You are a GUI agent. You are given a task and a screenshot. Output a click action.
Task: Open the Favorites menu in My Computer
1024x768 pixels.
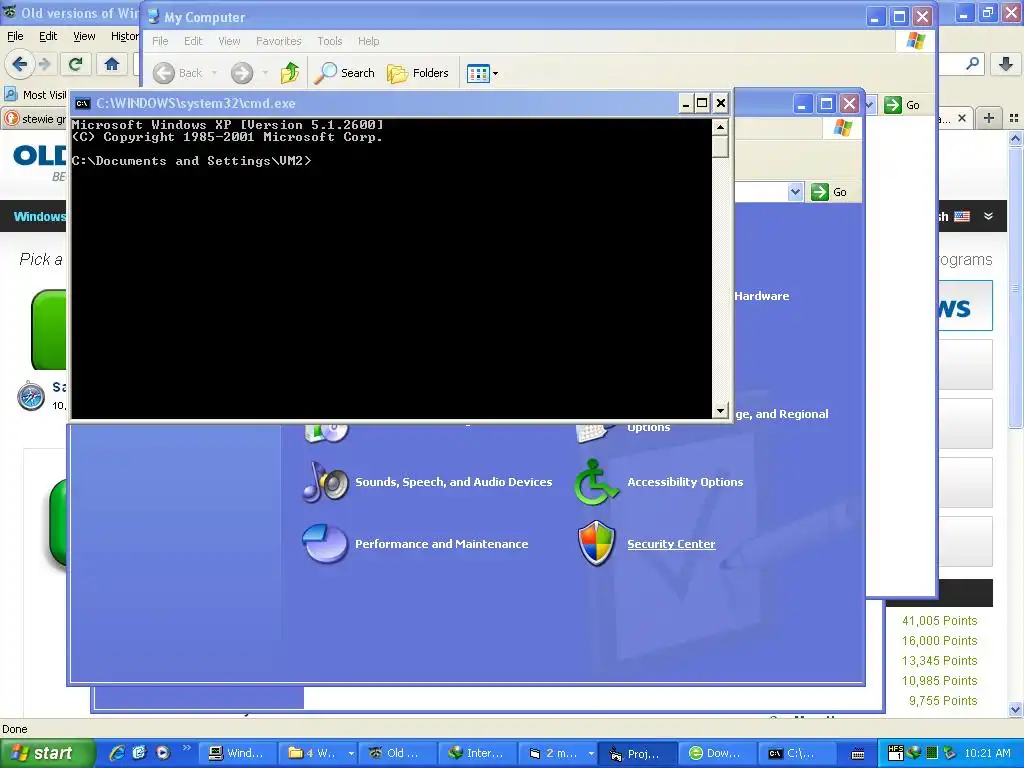pos(279,41)
